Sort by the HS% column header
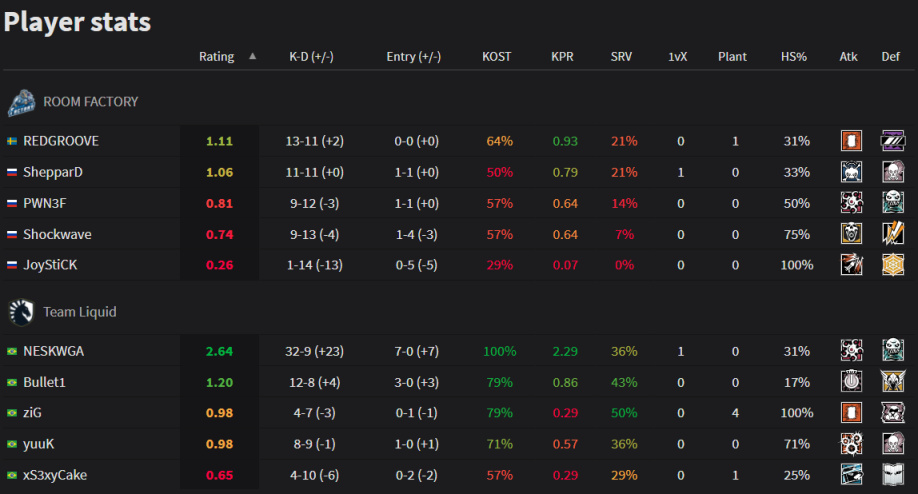Image resolution: width=918 pixels, height=494 pixels. point(794,57)
